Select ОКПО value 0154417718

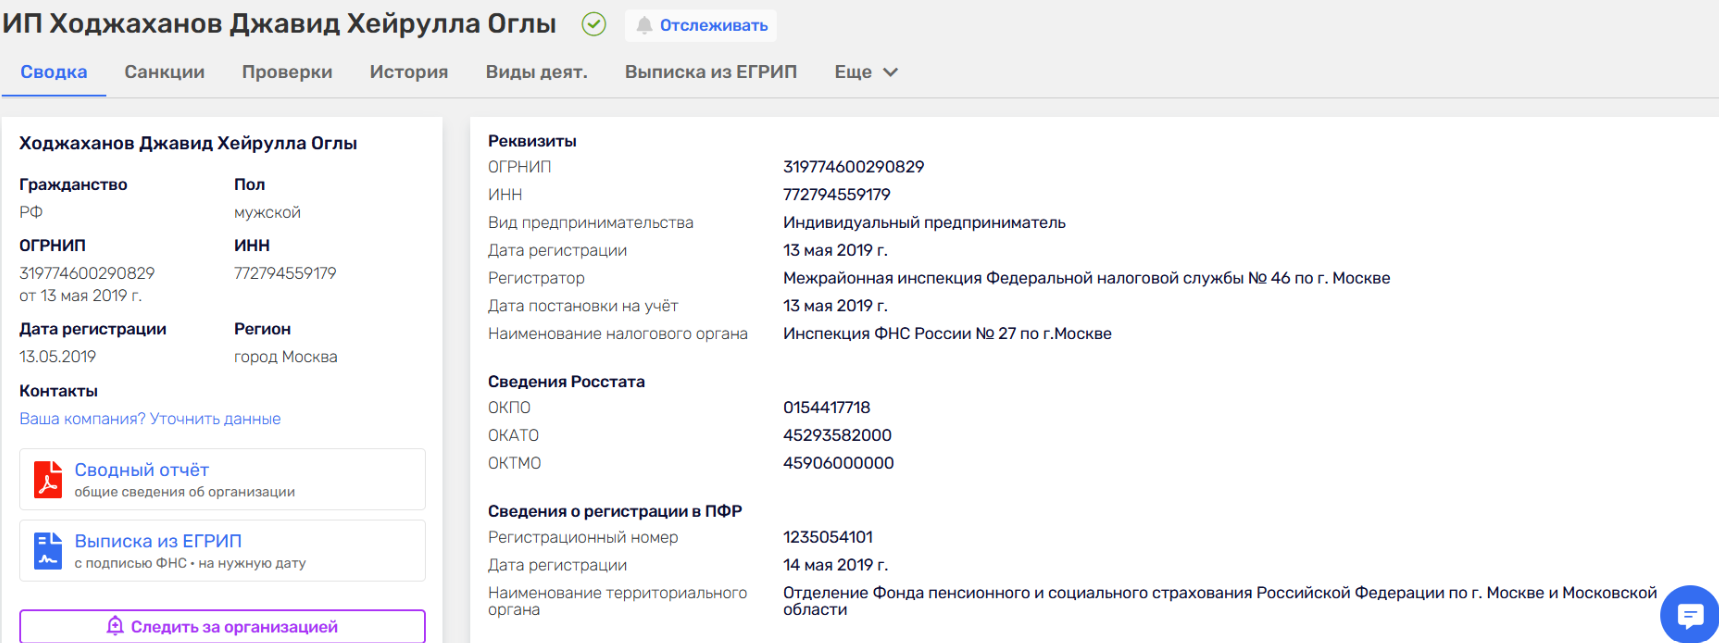827,408
